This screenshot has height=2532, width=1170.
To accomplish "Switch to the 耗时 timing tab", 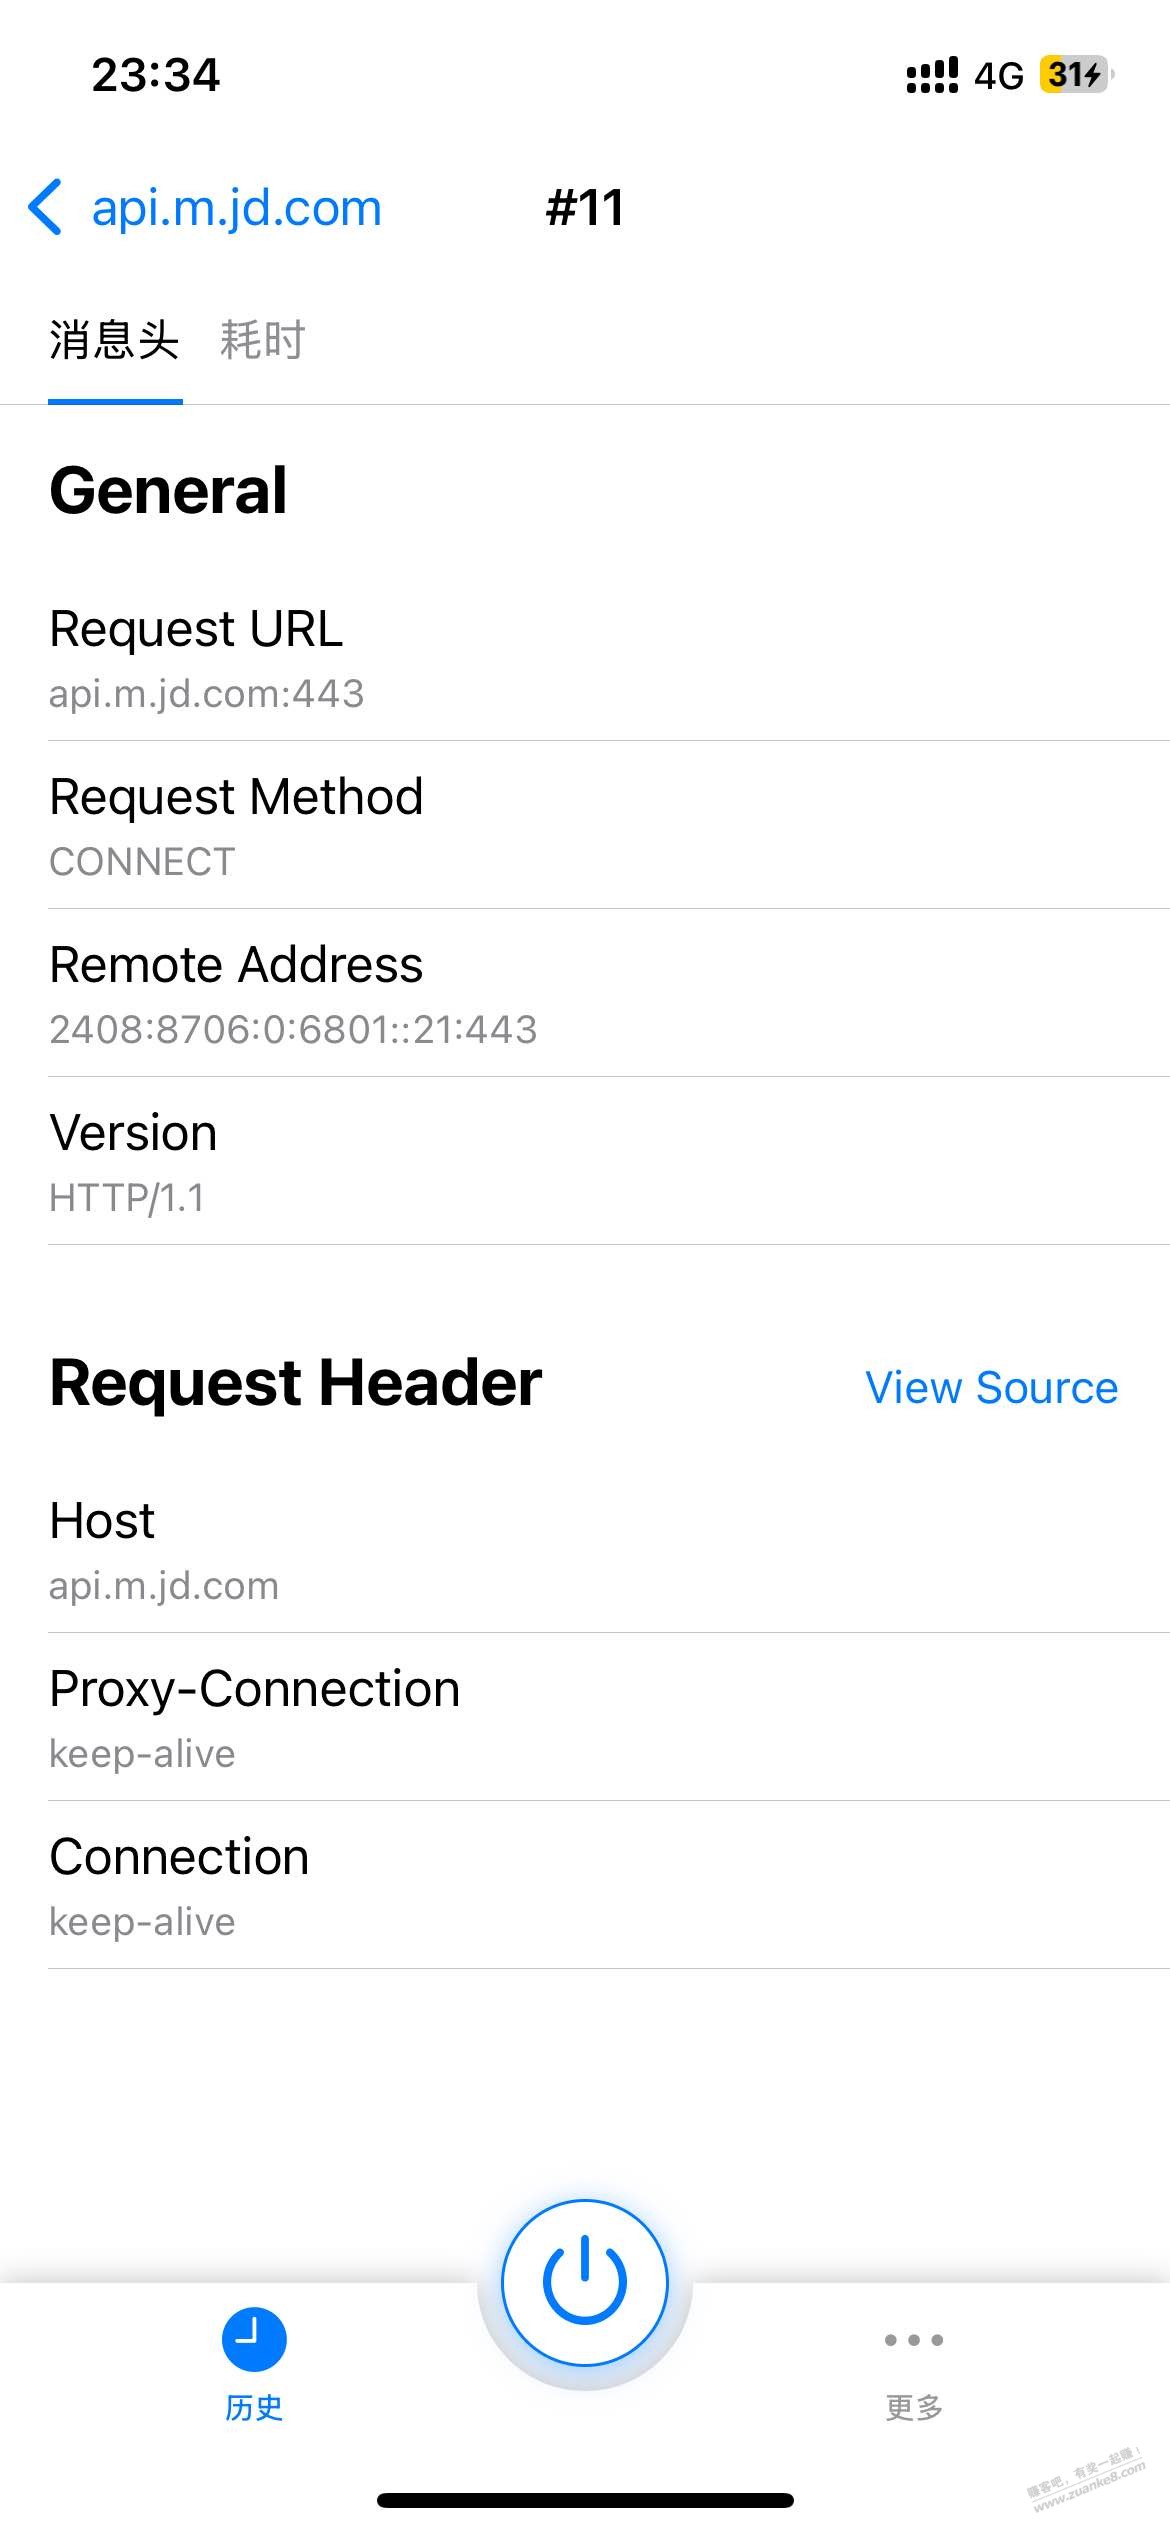I will coord(262,340).
